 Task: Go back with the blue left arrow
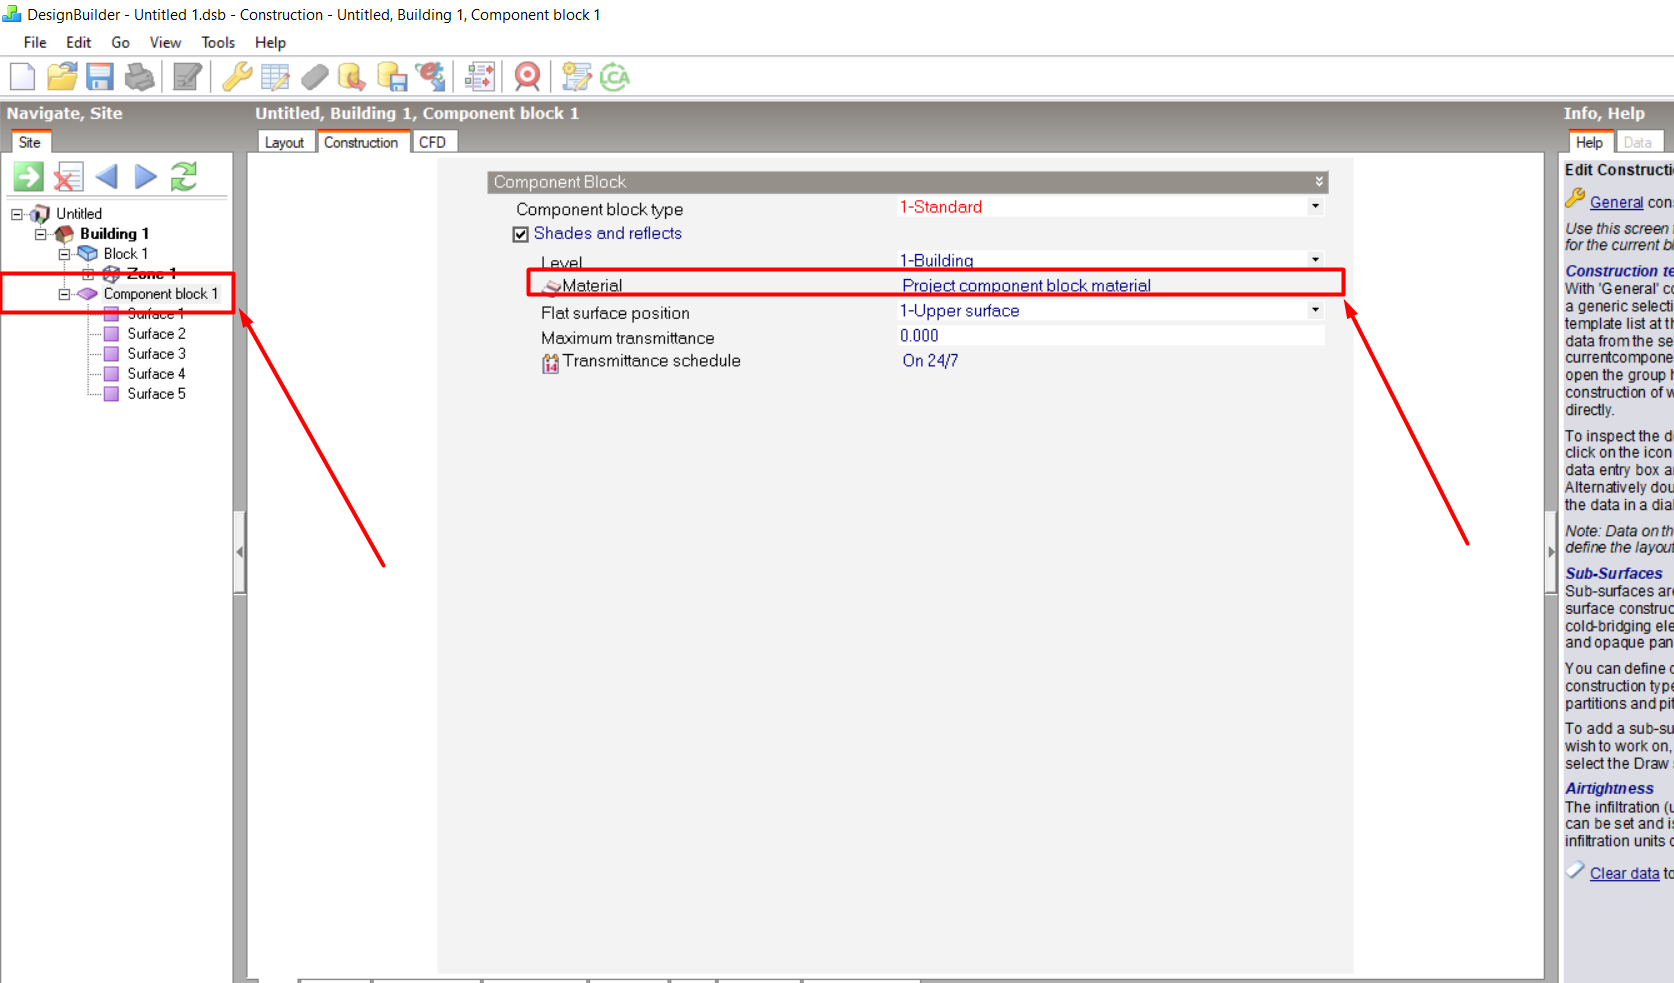[x=106, y=177]
